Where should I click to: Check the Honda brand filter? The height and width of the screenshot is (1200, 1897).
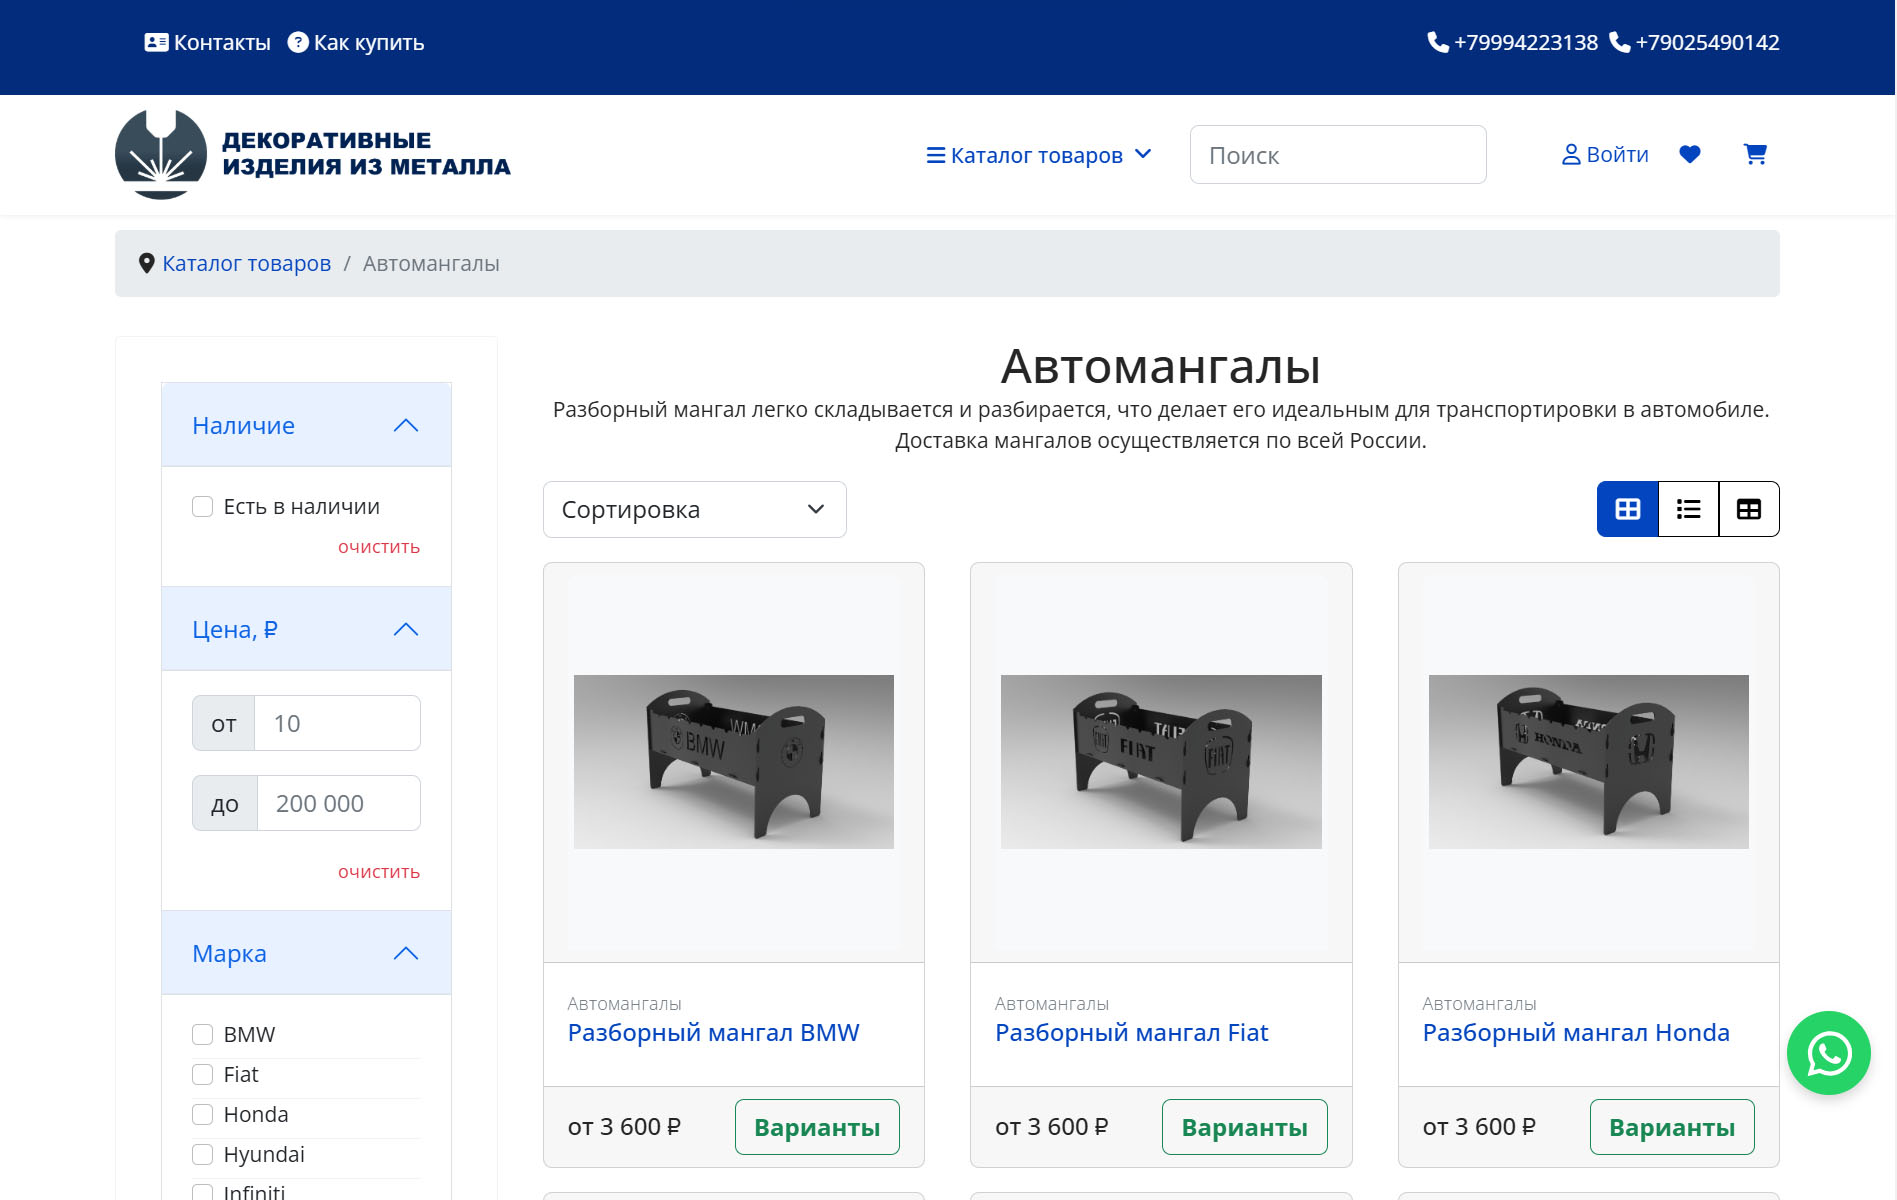pyautogui.click(x=202, y=1115)
